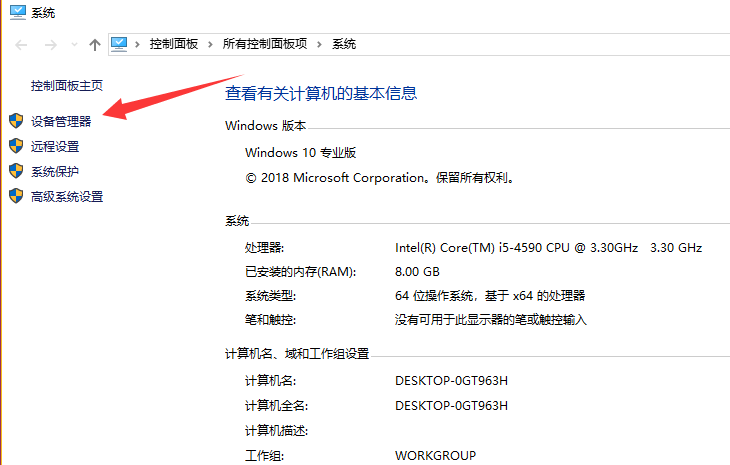Click the computer icon in the address bar
The image size is (730, 465).
tap(120, 44)
